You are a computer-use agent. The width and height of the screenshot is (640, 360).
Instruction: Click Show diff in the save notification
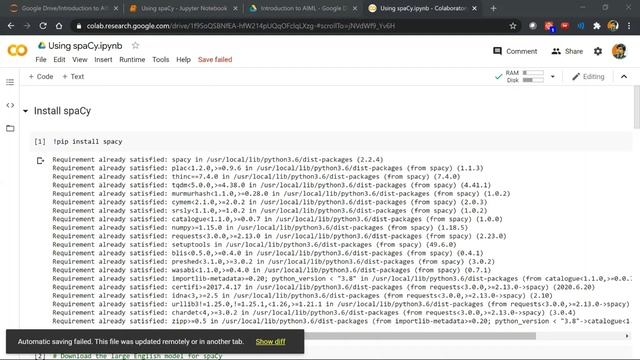[270, 342]
